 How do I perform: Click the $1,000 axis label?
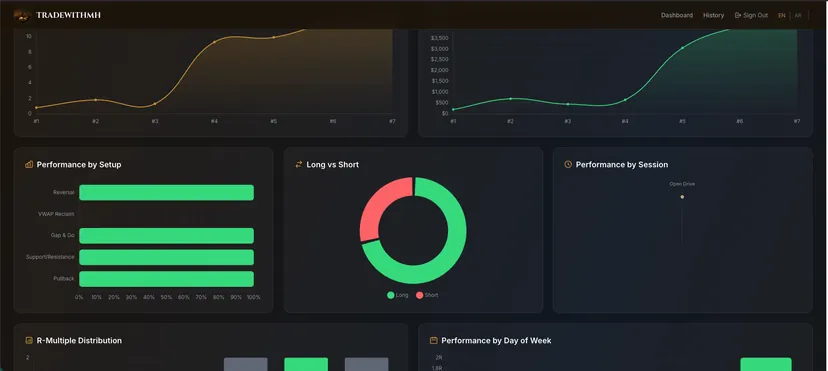point(440,92)
